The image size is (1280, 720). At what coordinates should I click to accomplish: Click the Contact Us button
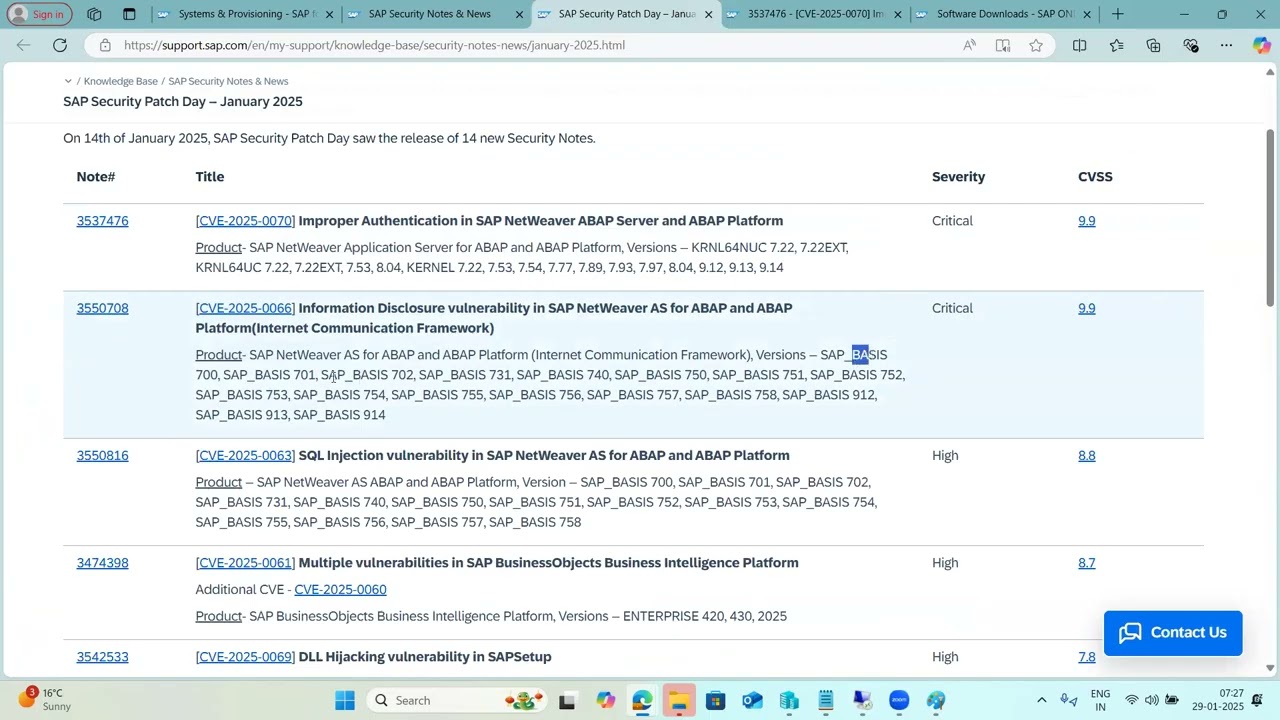(1173, 633)
